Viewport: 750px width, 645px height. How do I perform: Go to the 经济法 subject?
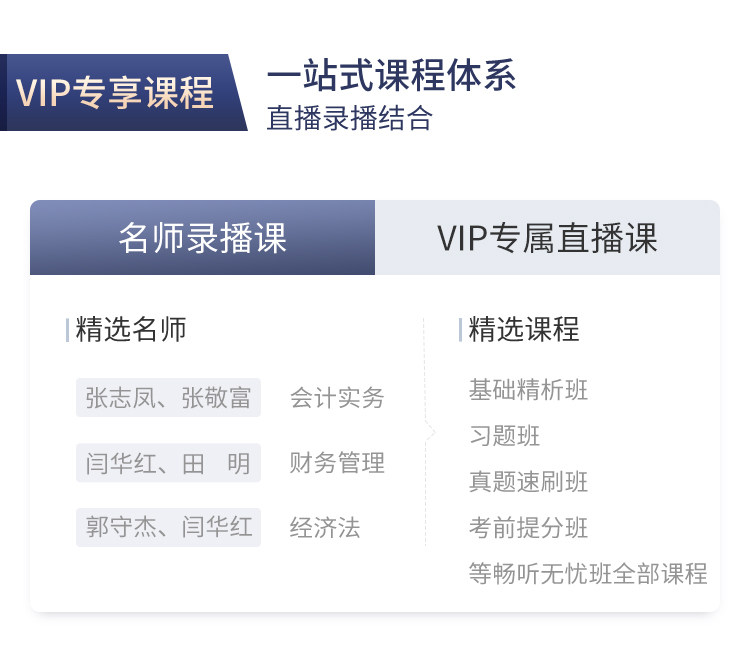(325, 527)
